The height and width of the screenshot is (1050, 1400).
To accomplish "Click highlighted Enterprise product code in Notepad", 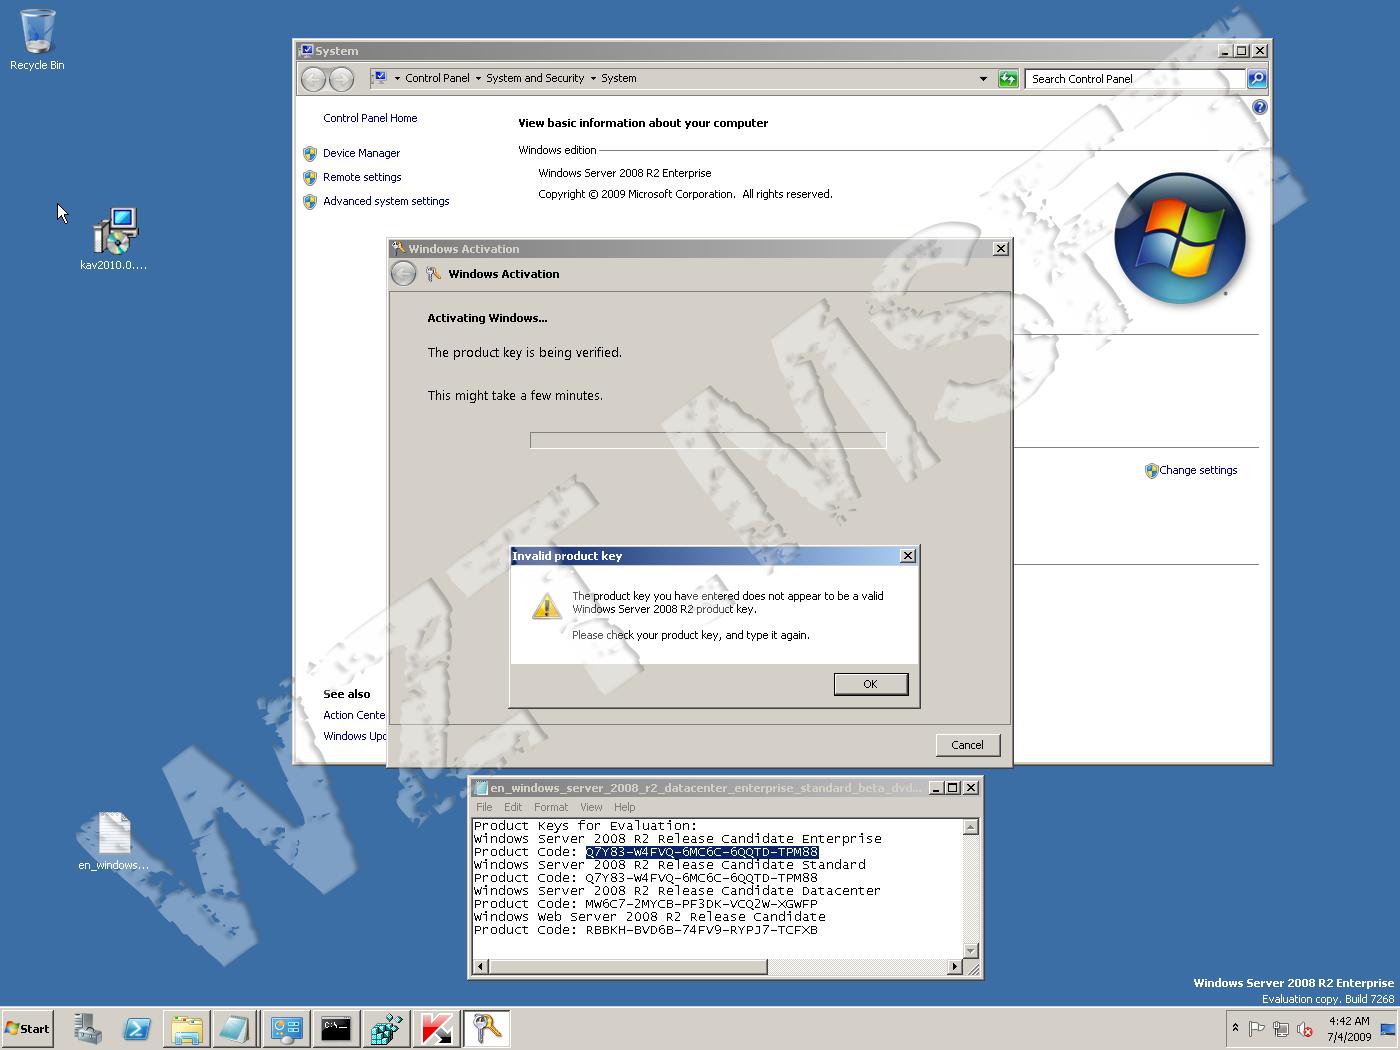I will 702,852.
